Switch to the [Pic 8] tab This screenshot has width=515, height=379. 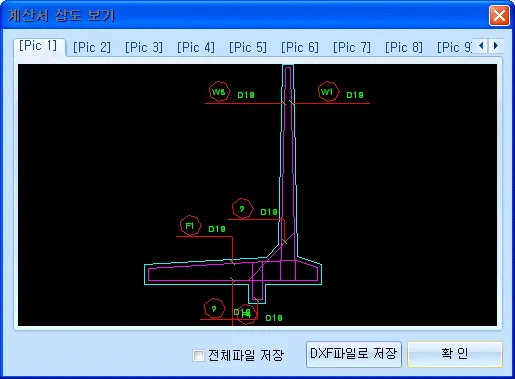[x=404, y=47]
